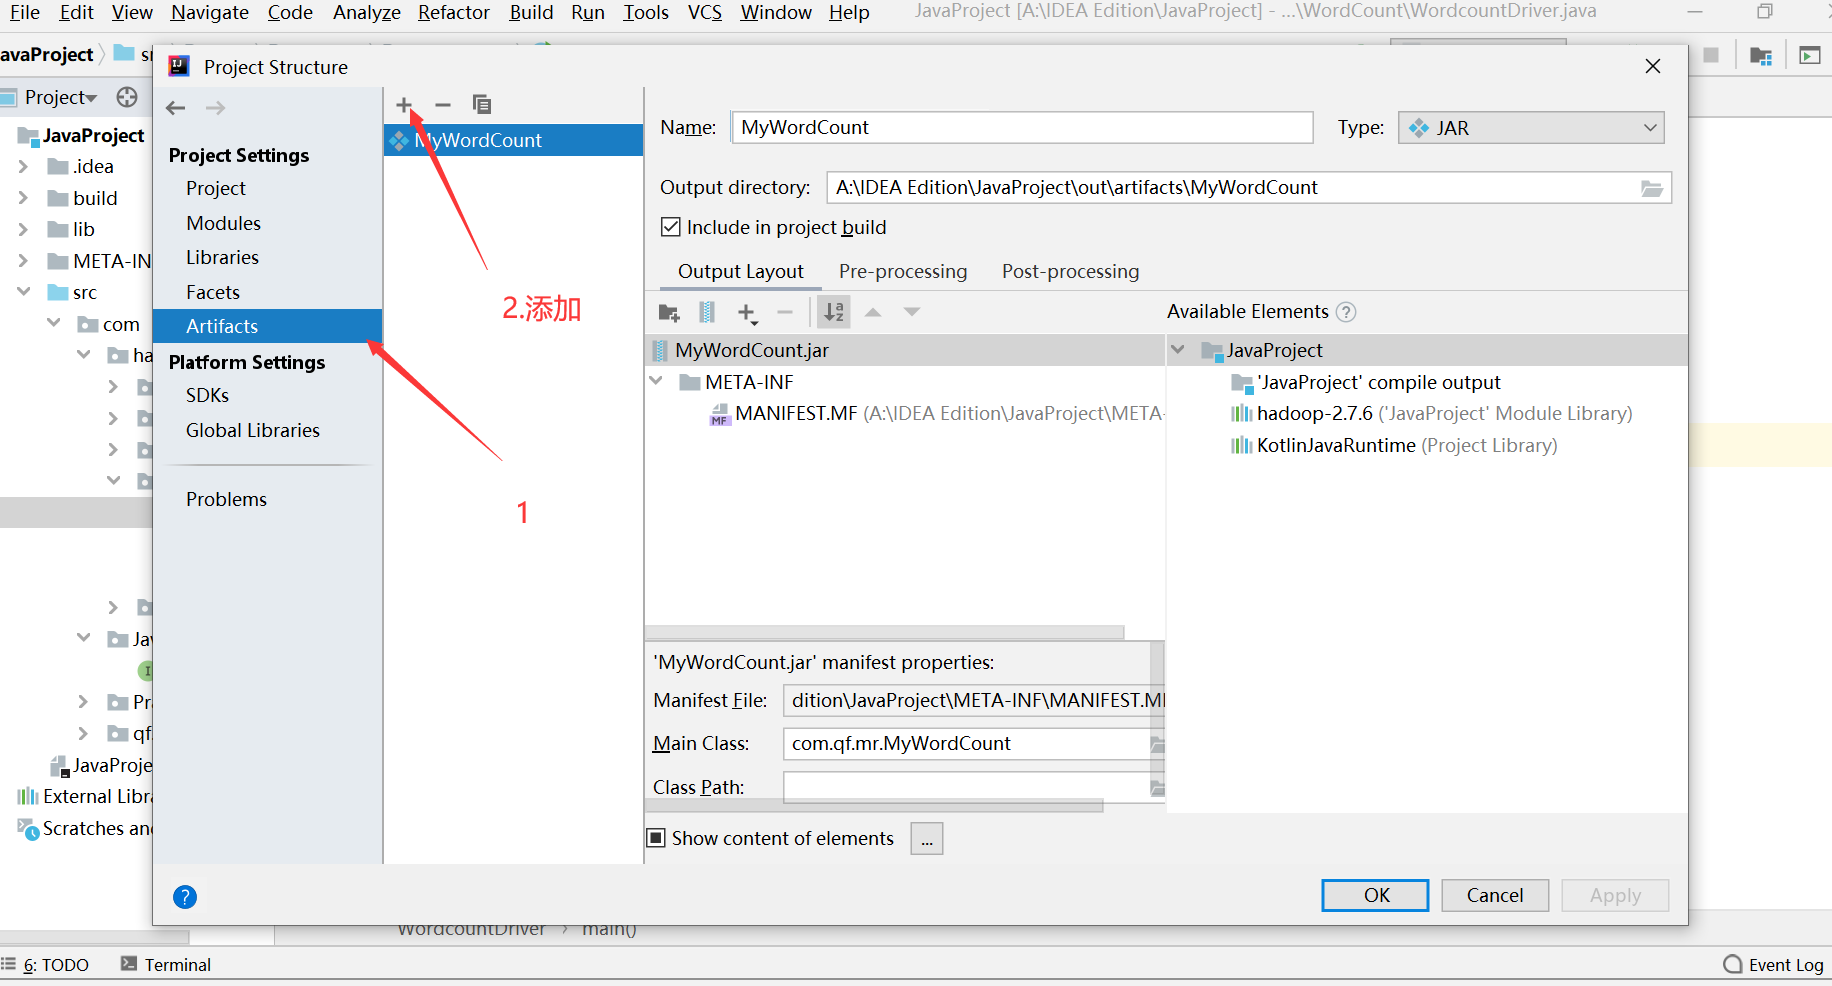Image resolution: width=1832 pixels, height=986 pixels.
Task: Remove element from output layout
Action: coord(785,312)
